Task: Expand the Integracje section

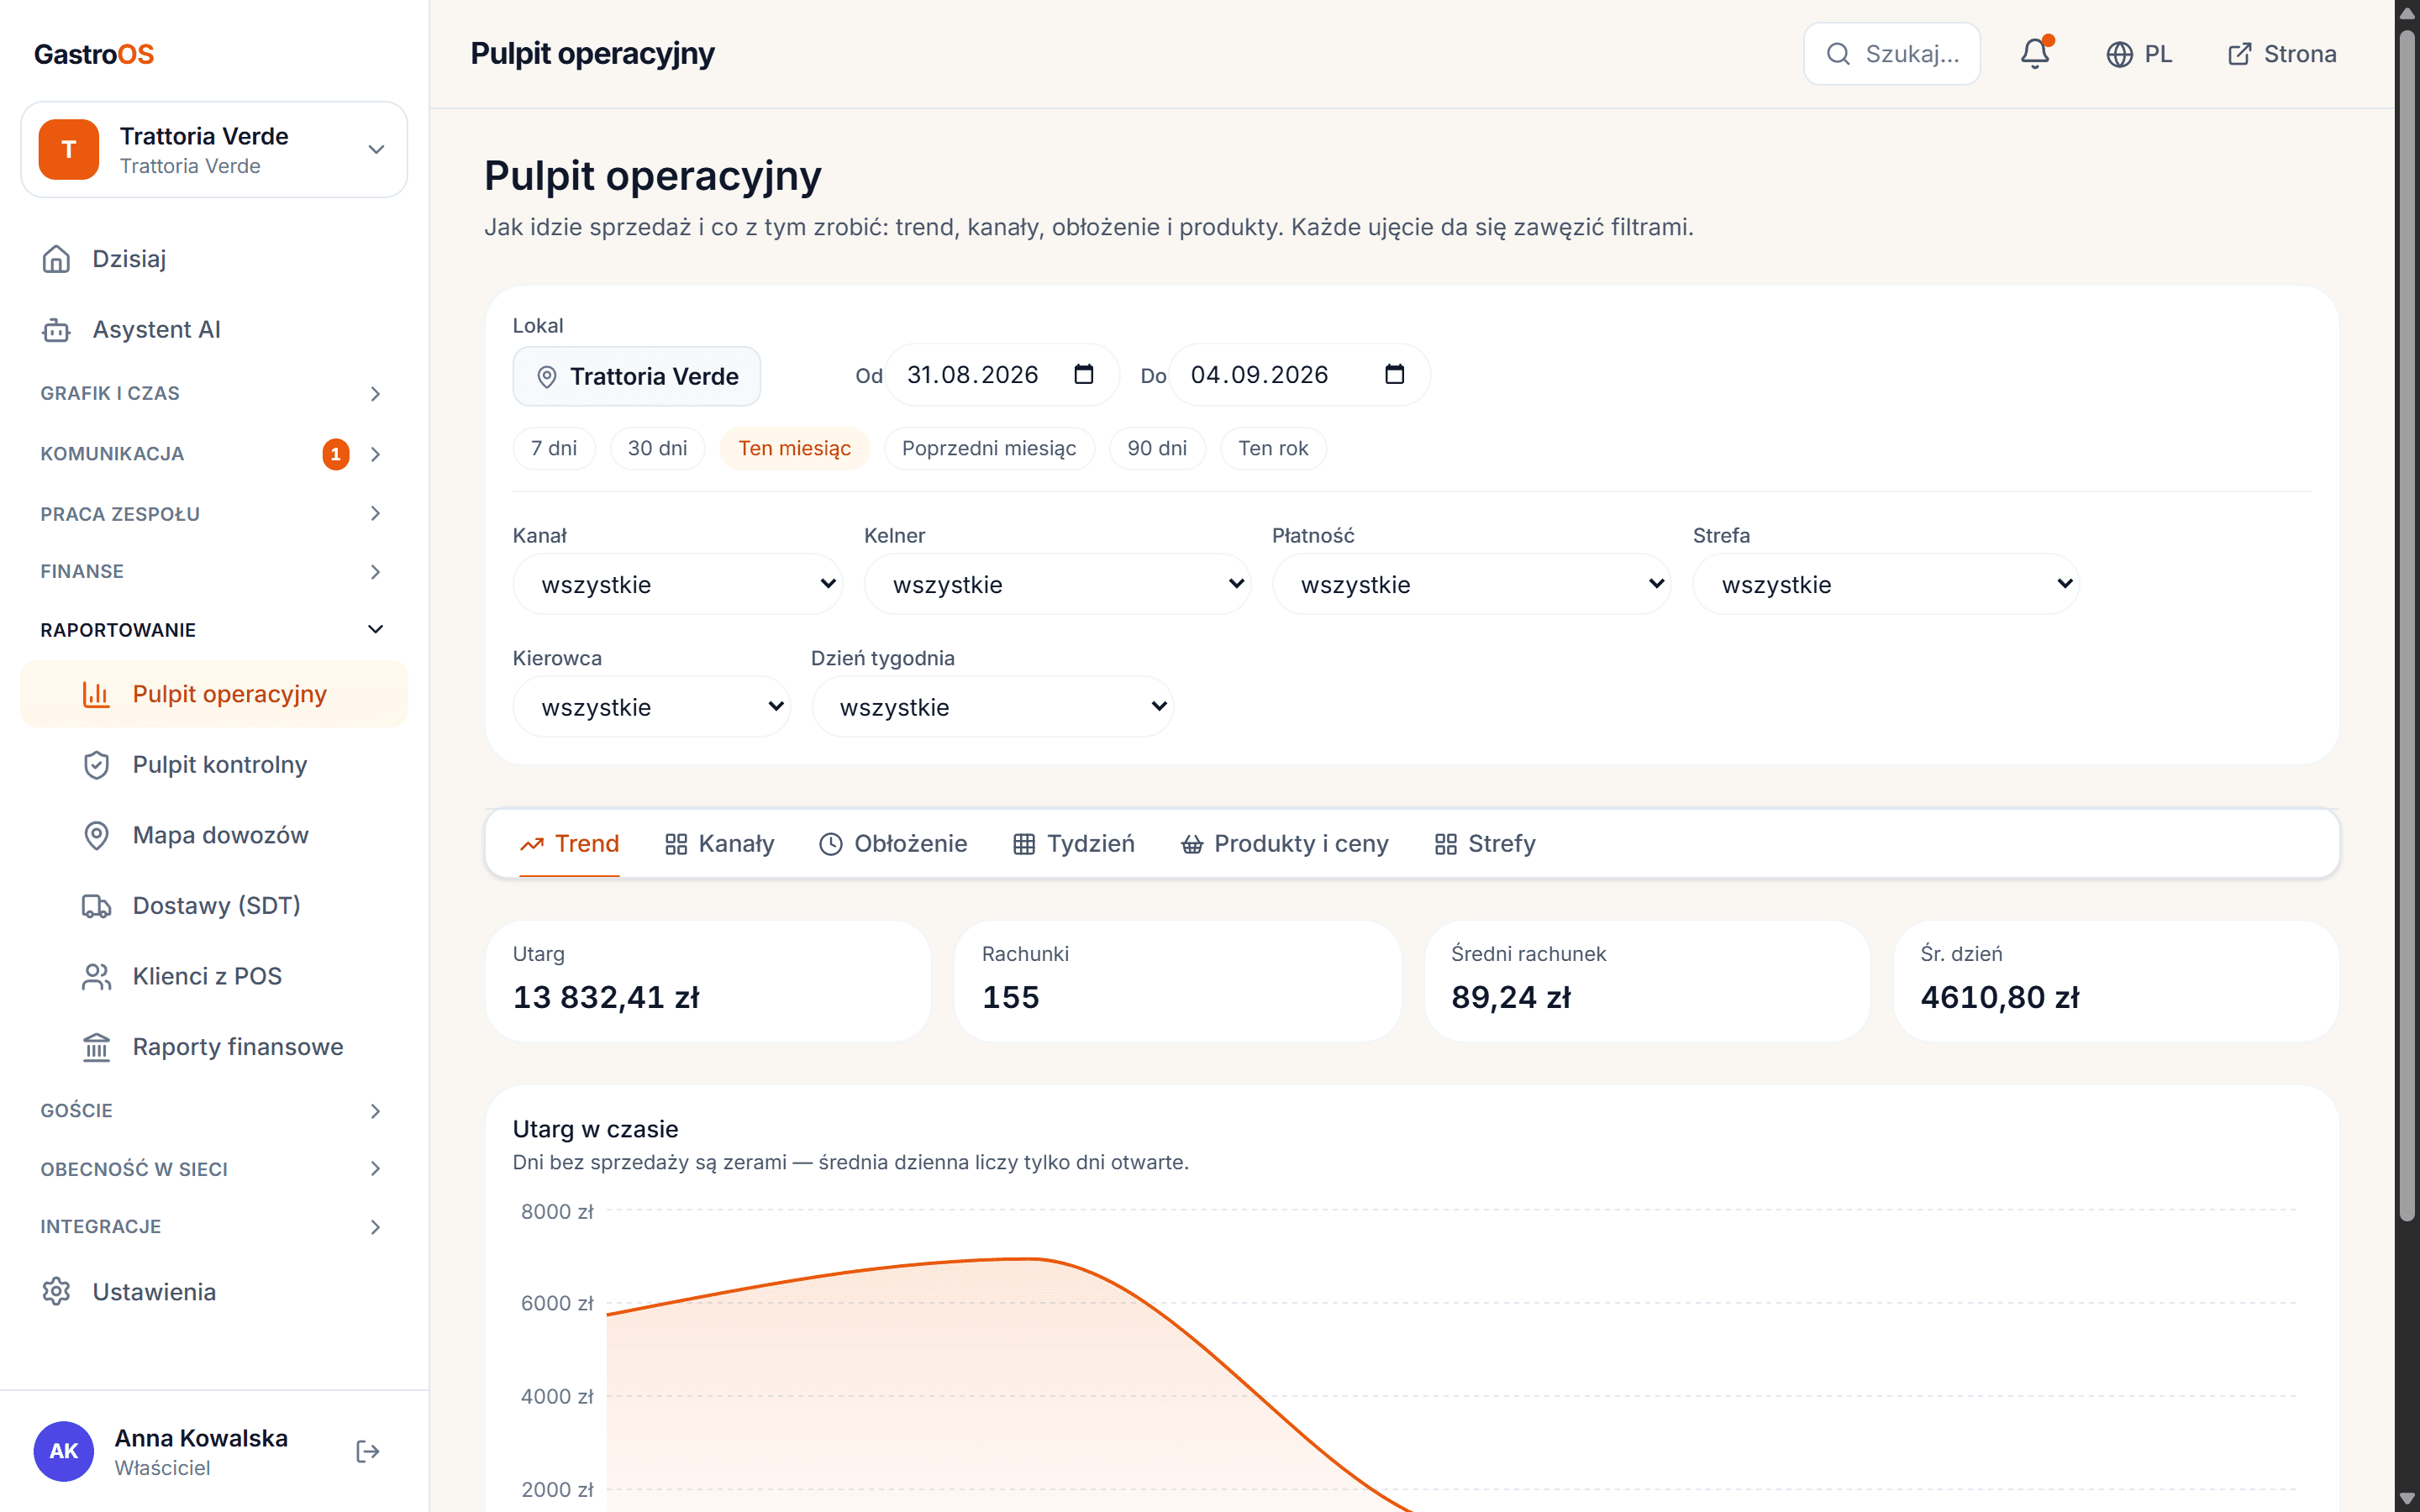Action: 214,1227
